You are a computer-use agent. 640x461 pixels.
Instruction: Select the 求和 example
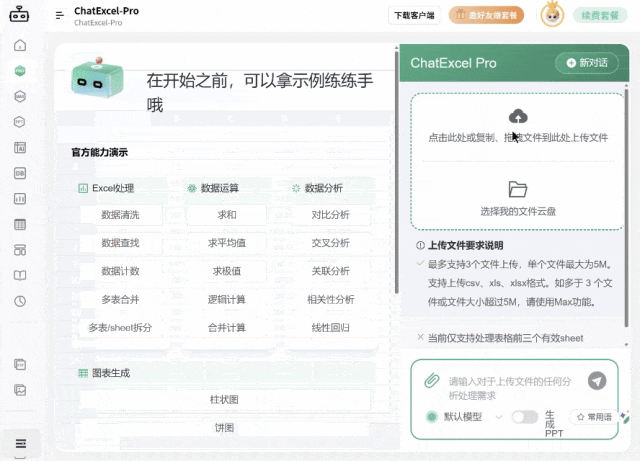pos(227,215)
